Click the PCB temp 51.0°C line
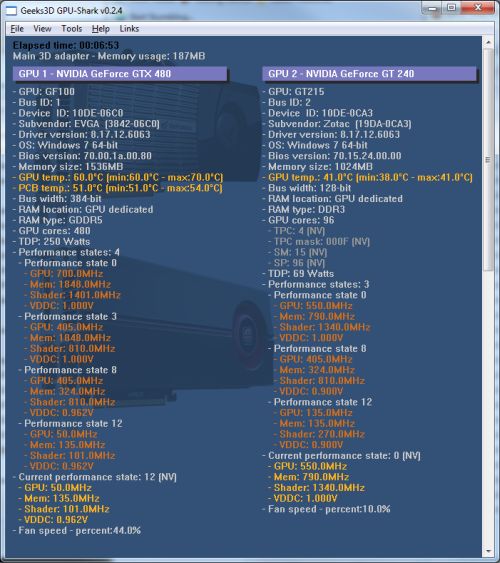The height and width of the screenshot is (563, 500). pos(118,188)
